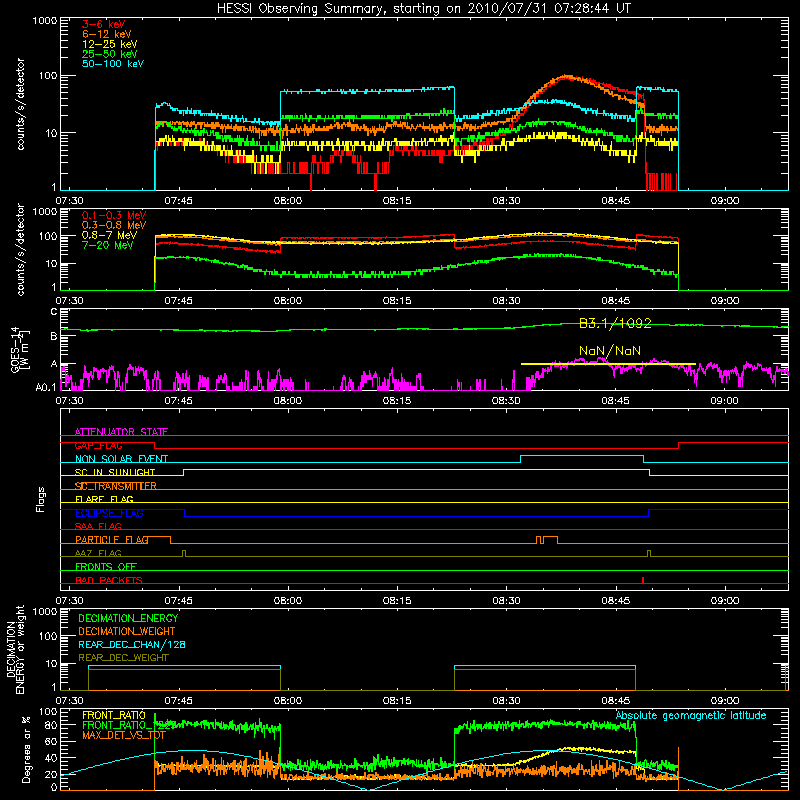
Task: Select the DECIMATION_ENERGY legend label
Action: 128,618
